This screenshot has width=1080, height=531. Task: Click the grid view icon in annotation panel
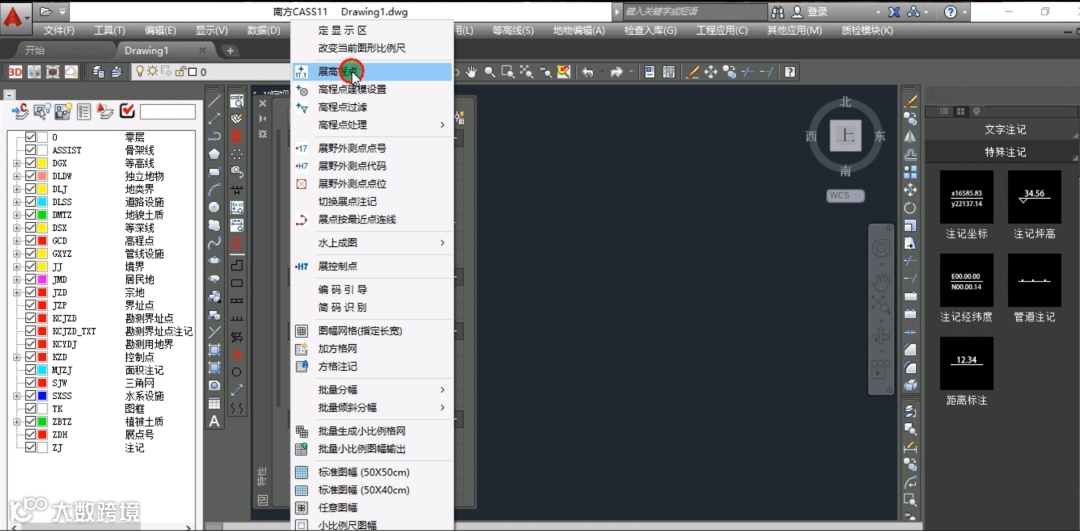(x=961, y=111)
